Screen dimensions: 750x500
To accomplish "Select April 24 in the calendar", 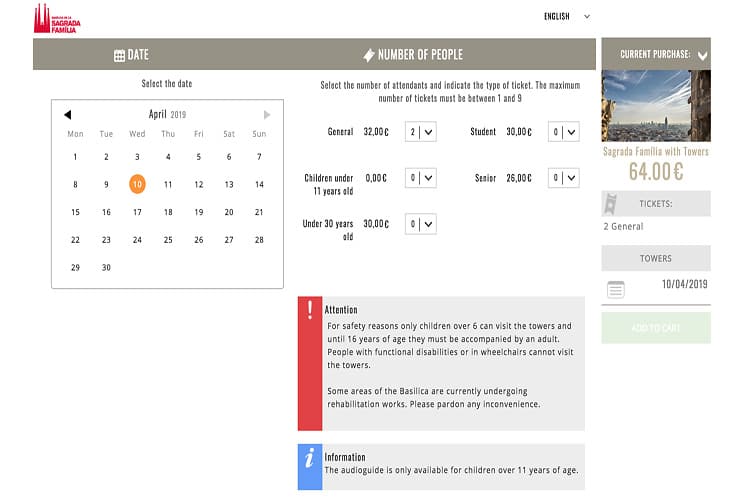I will (137, 240).
